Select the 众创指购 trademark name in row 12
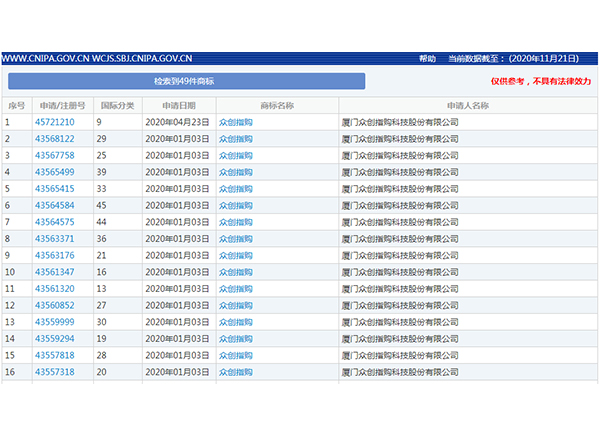Screen dimensions: 600x425 tap(236, 305)
